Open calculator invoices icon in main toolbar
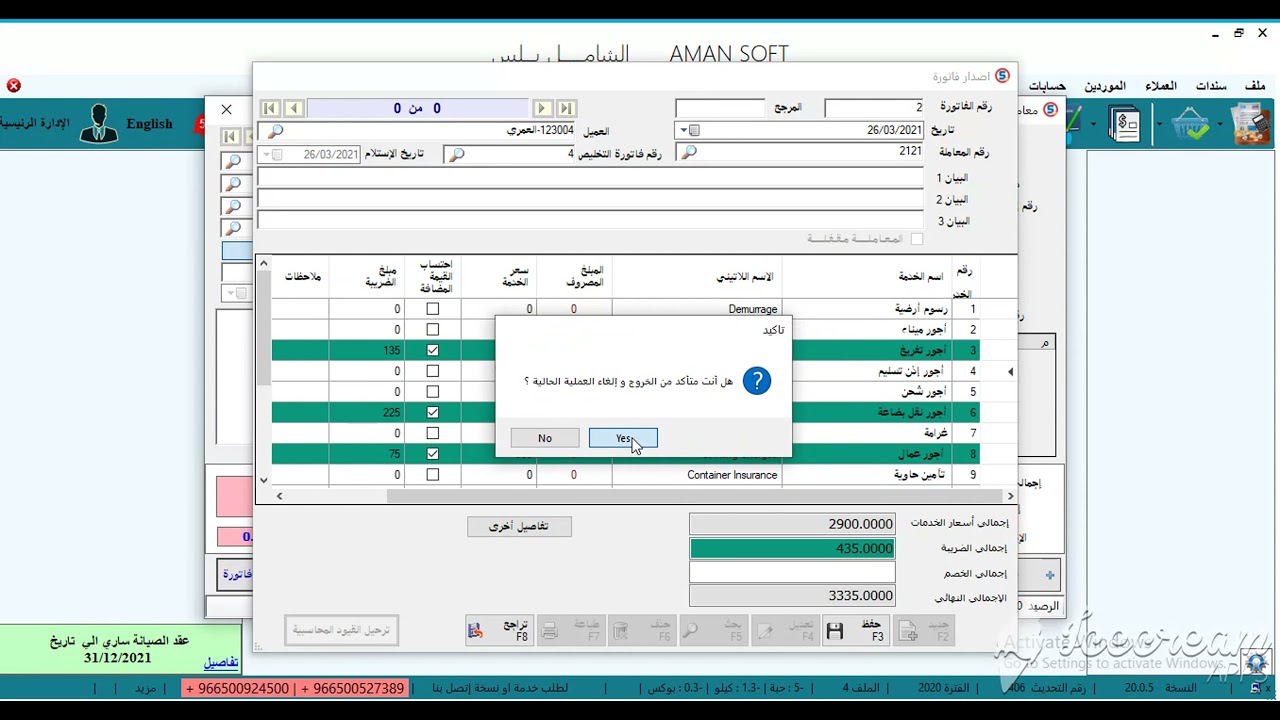Screen dimensions: 1280x720 pos(1250,126)
